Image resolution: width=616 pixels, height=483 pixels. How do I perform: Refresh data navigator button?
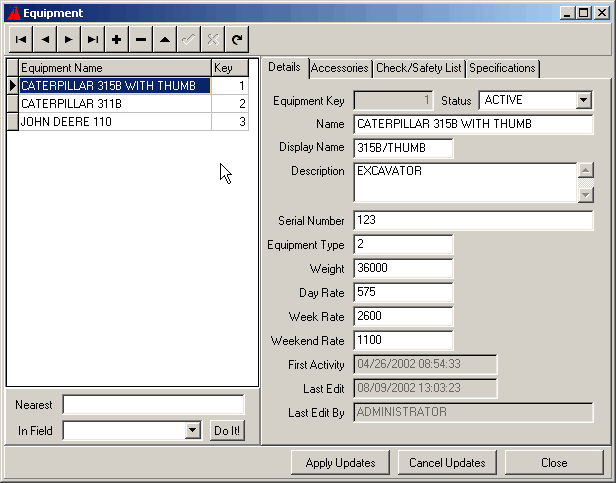[237, 39]
